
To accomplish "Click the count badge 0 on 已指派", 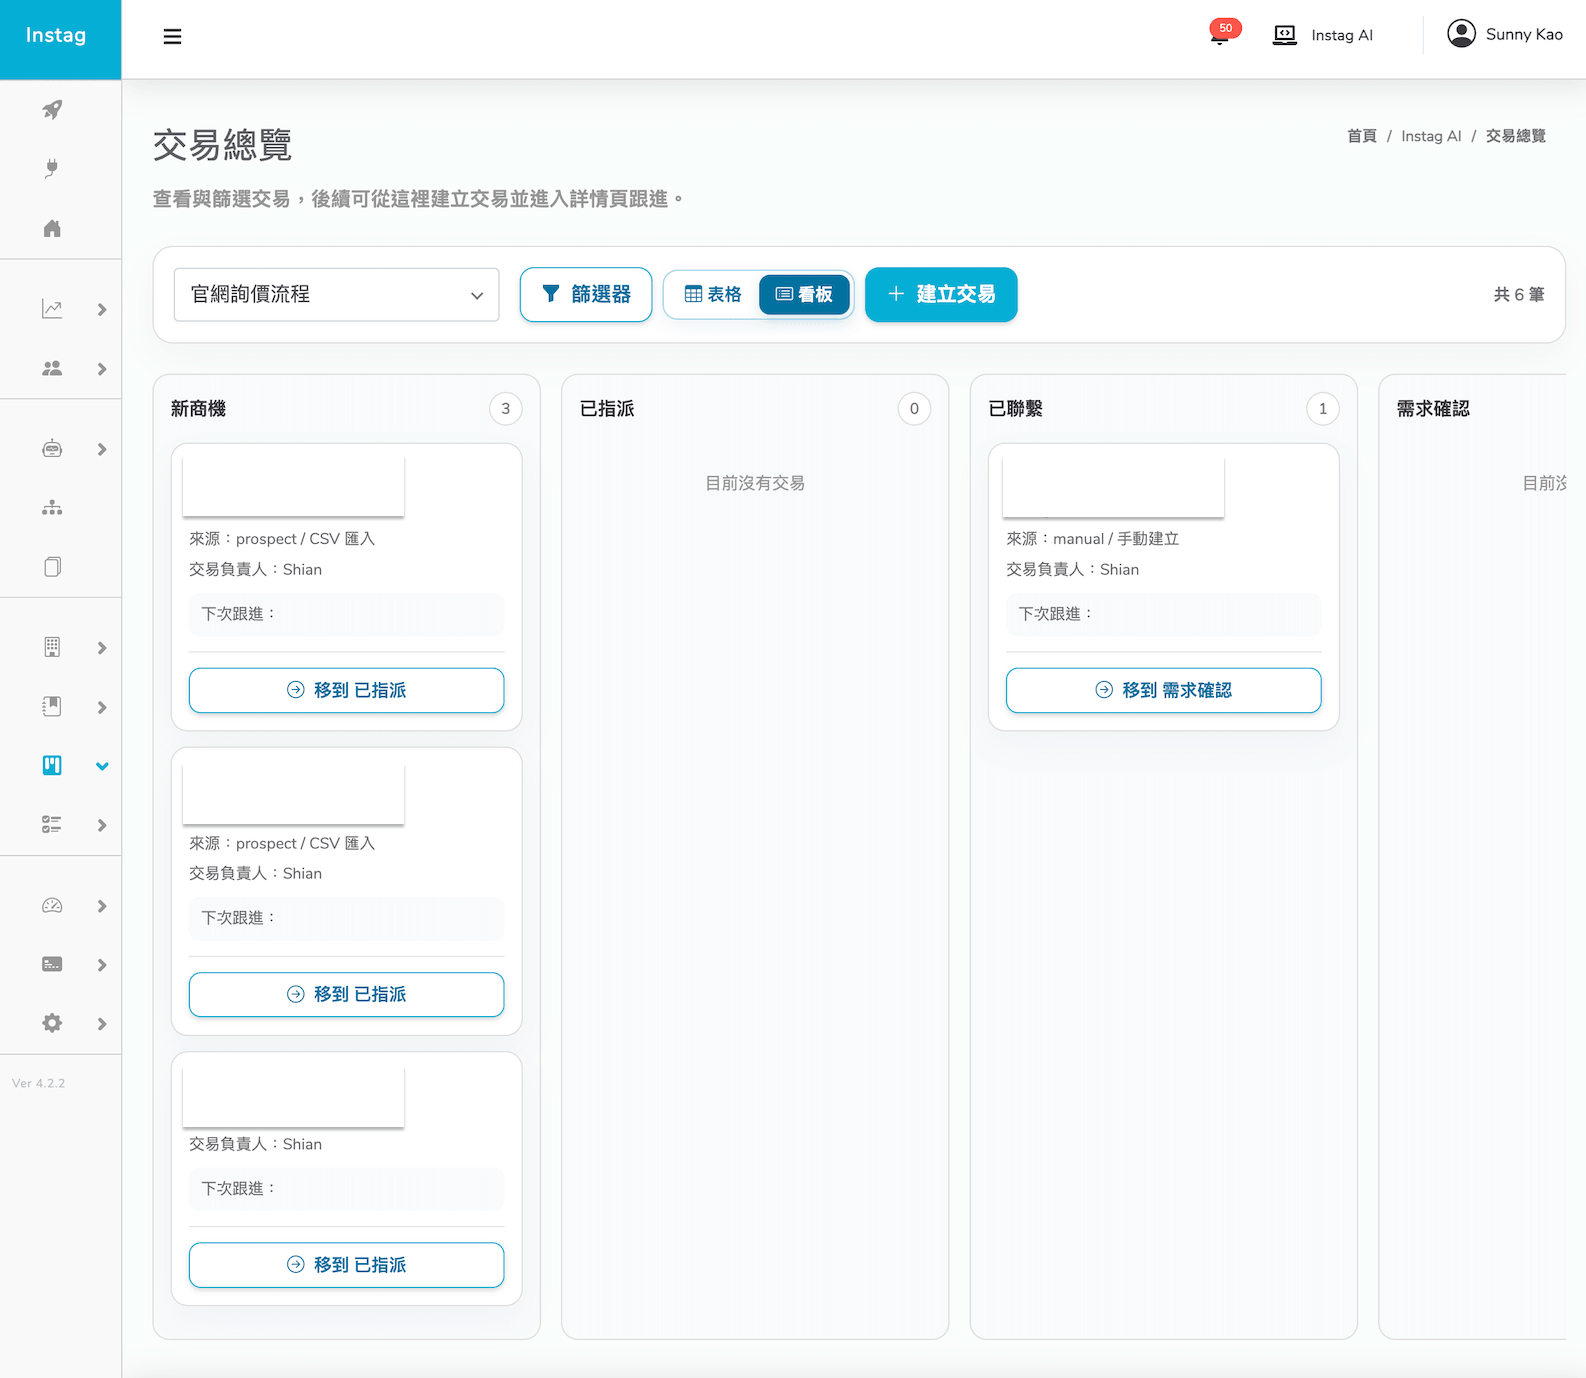I will tap(914, 409).
